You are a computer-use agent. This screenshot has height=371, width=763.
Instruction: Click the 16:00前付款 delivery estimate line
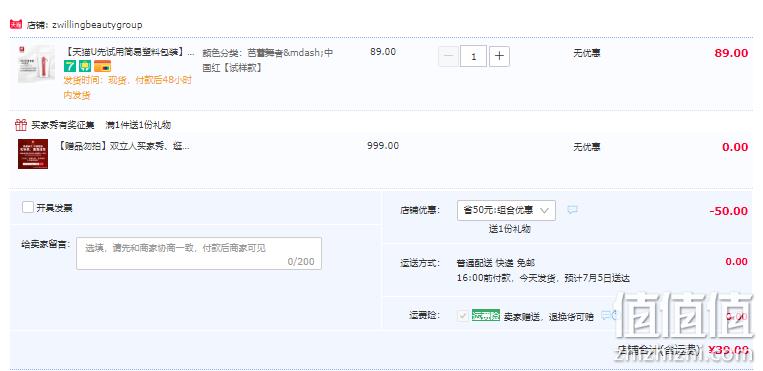pos(543,278)
